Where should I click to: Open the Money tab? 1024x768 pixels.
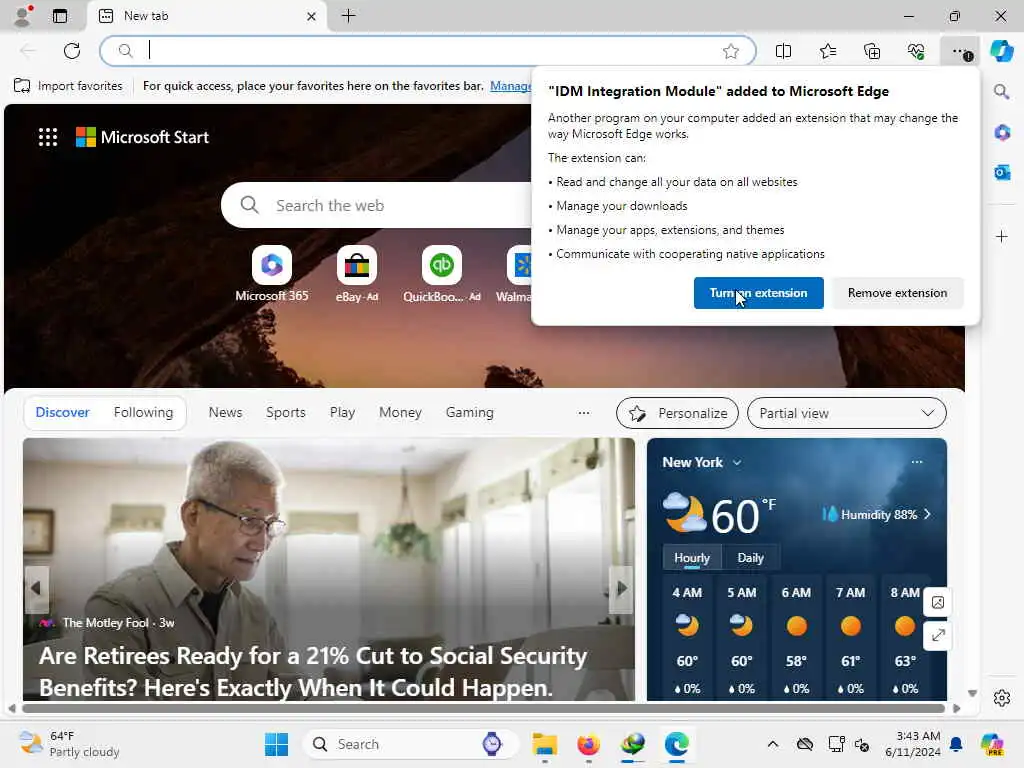[400, 413]
